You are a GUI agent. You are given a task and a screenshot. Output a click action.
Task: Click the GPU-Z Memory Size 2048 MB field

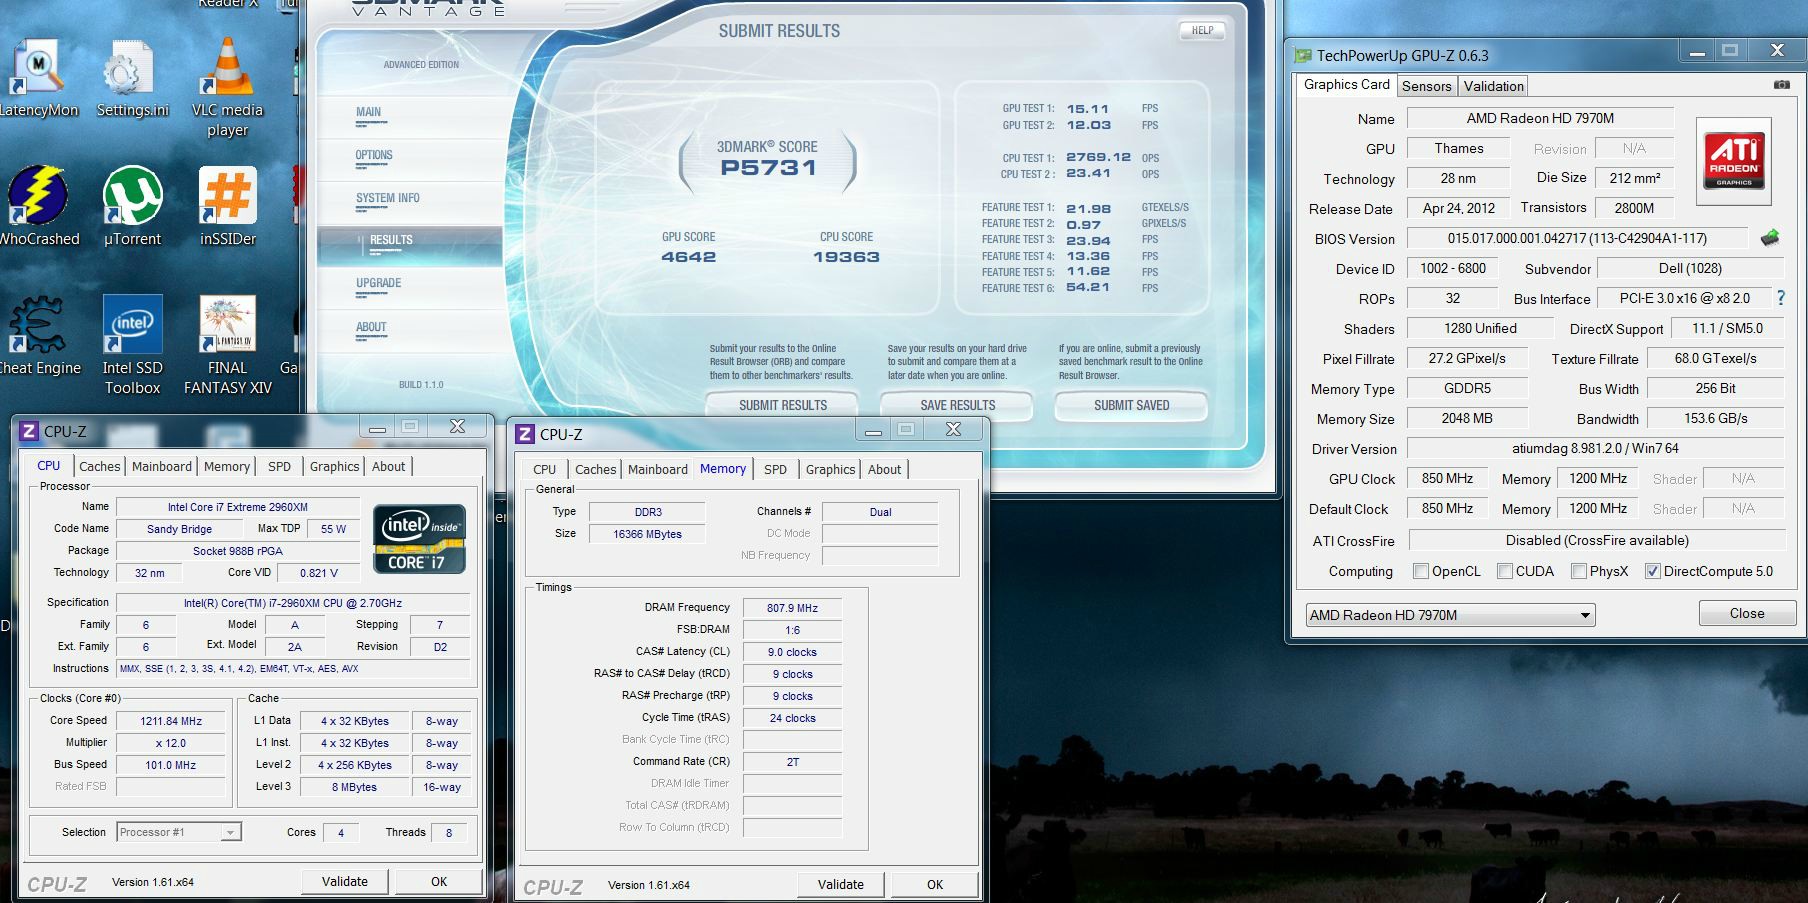point(1467,418)
